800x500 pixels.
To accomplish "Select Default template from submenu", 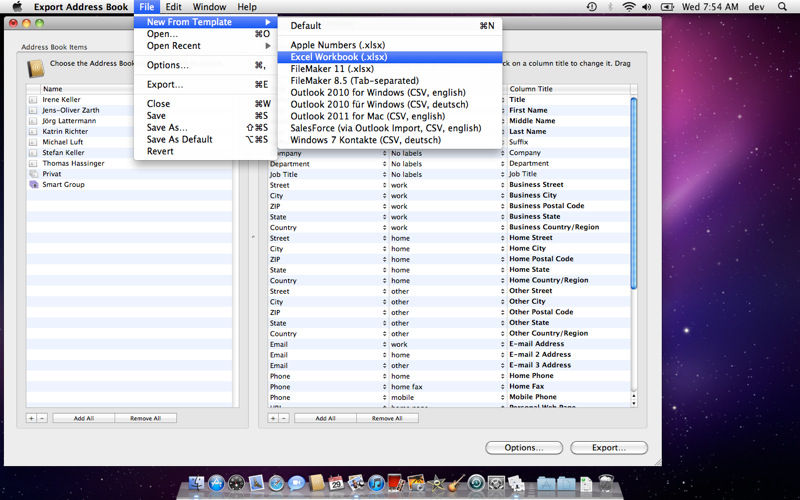I will click(x=390, y=26).
